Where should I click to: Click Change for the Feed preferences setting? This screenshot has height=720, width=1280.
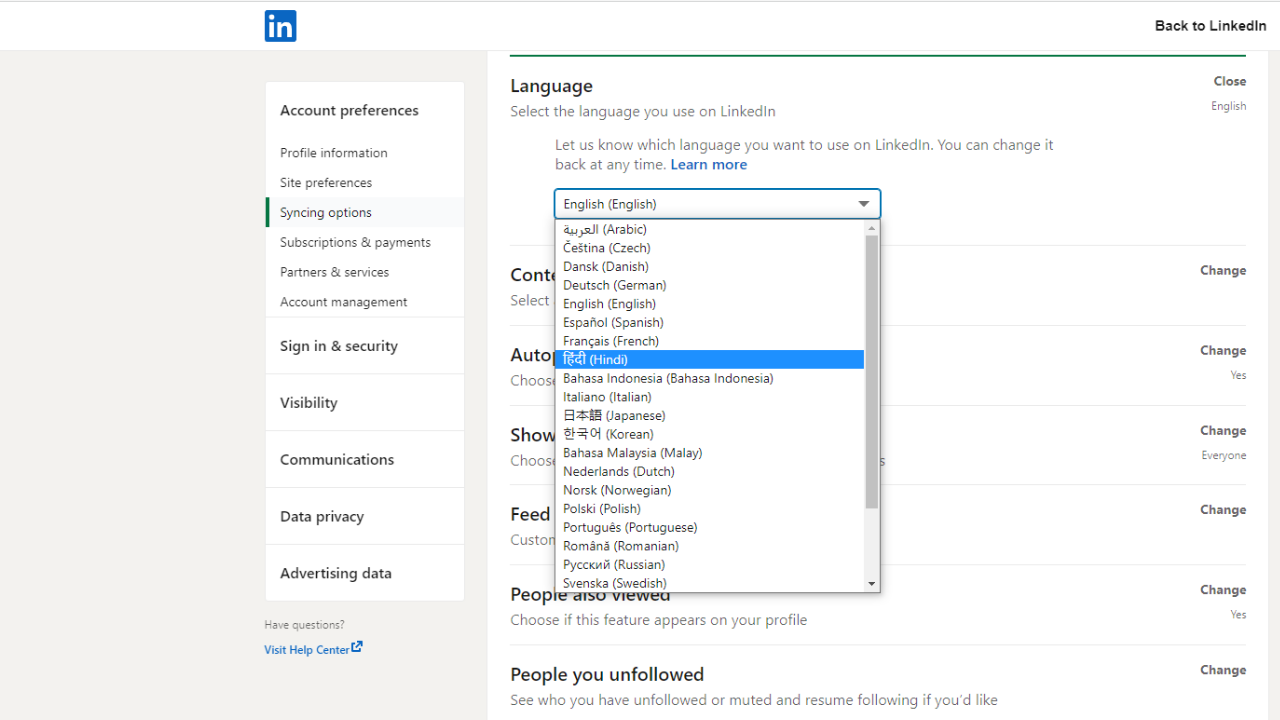[1223, 509]
